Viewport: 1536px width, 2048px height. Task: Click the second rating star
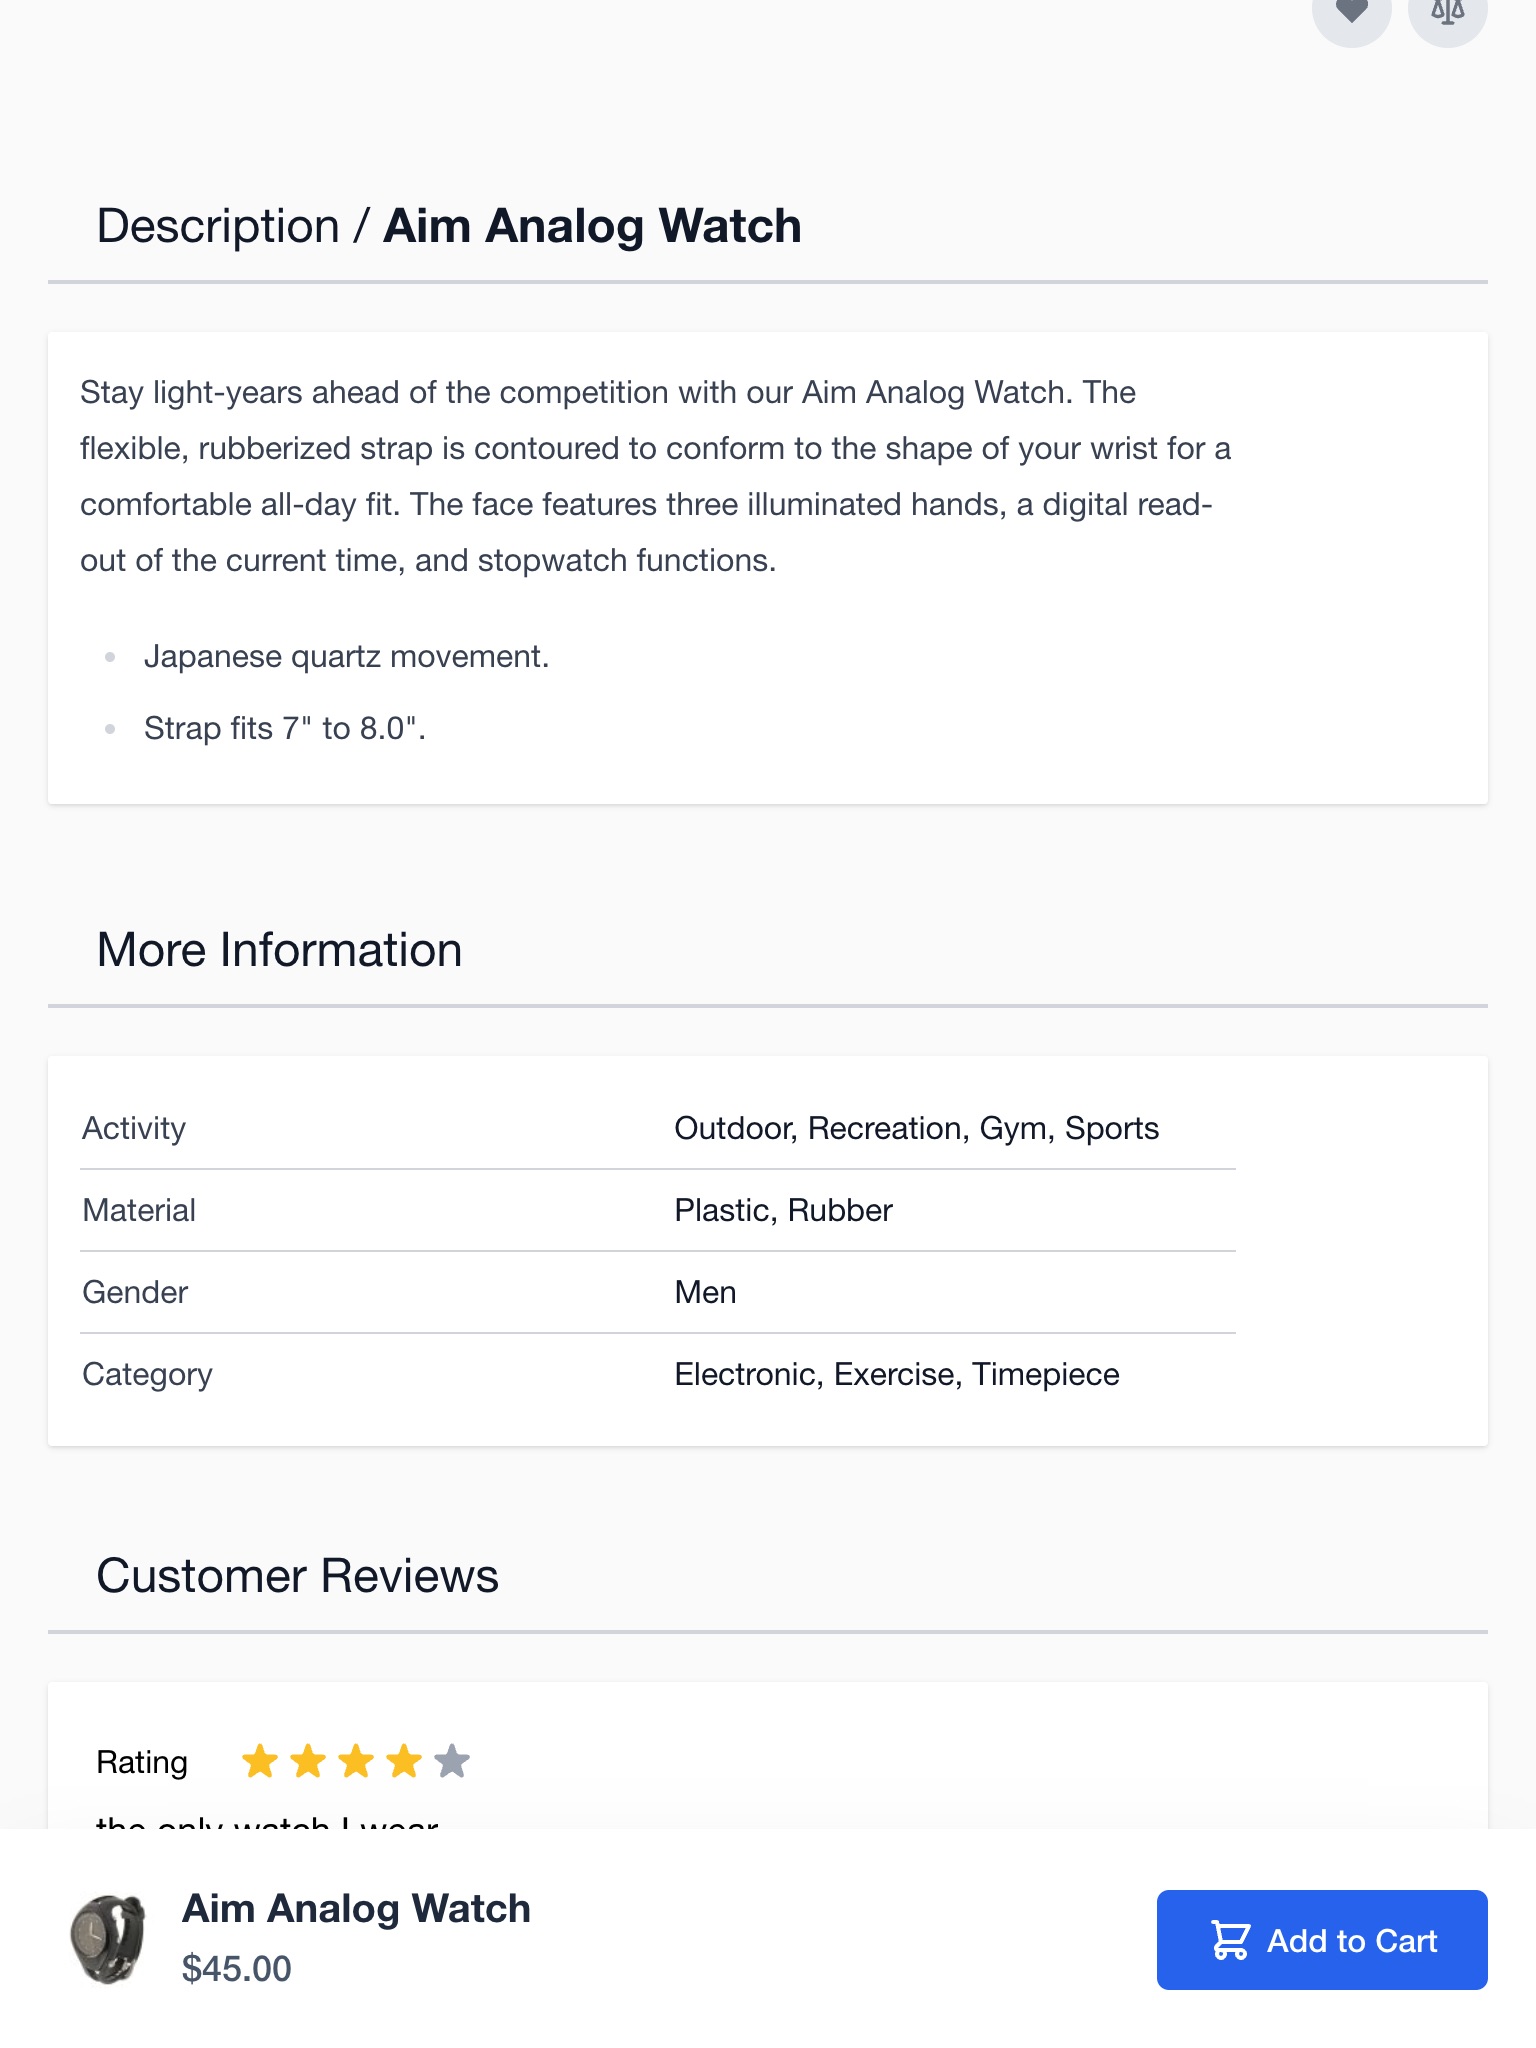coord(308,1761)
